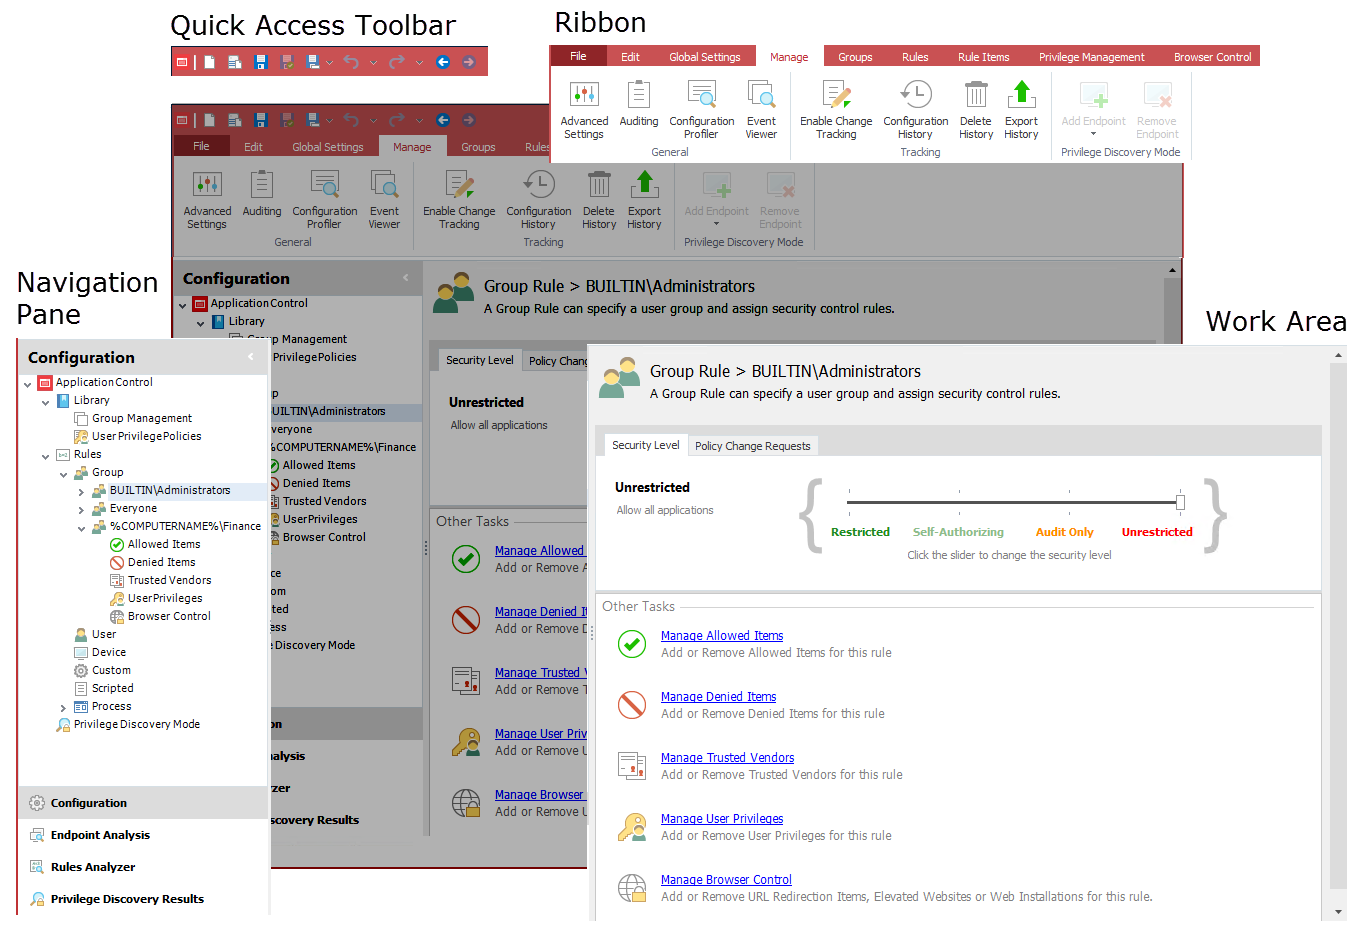Click Export History in the enlarged Ribbon callout
The image size is (1358, 936).
coord(1021,110)
